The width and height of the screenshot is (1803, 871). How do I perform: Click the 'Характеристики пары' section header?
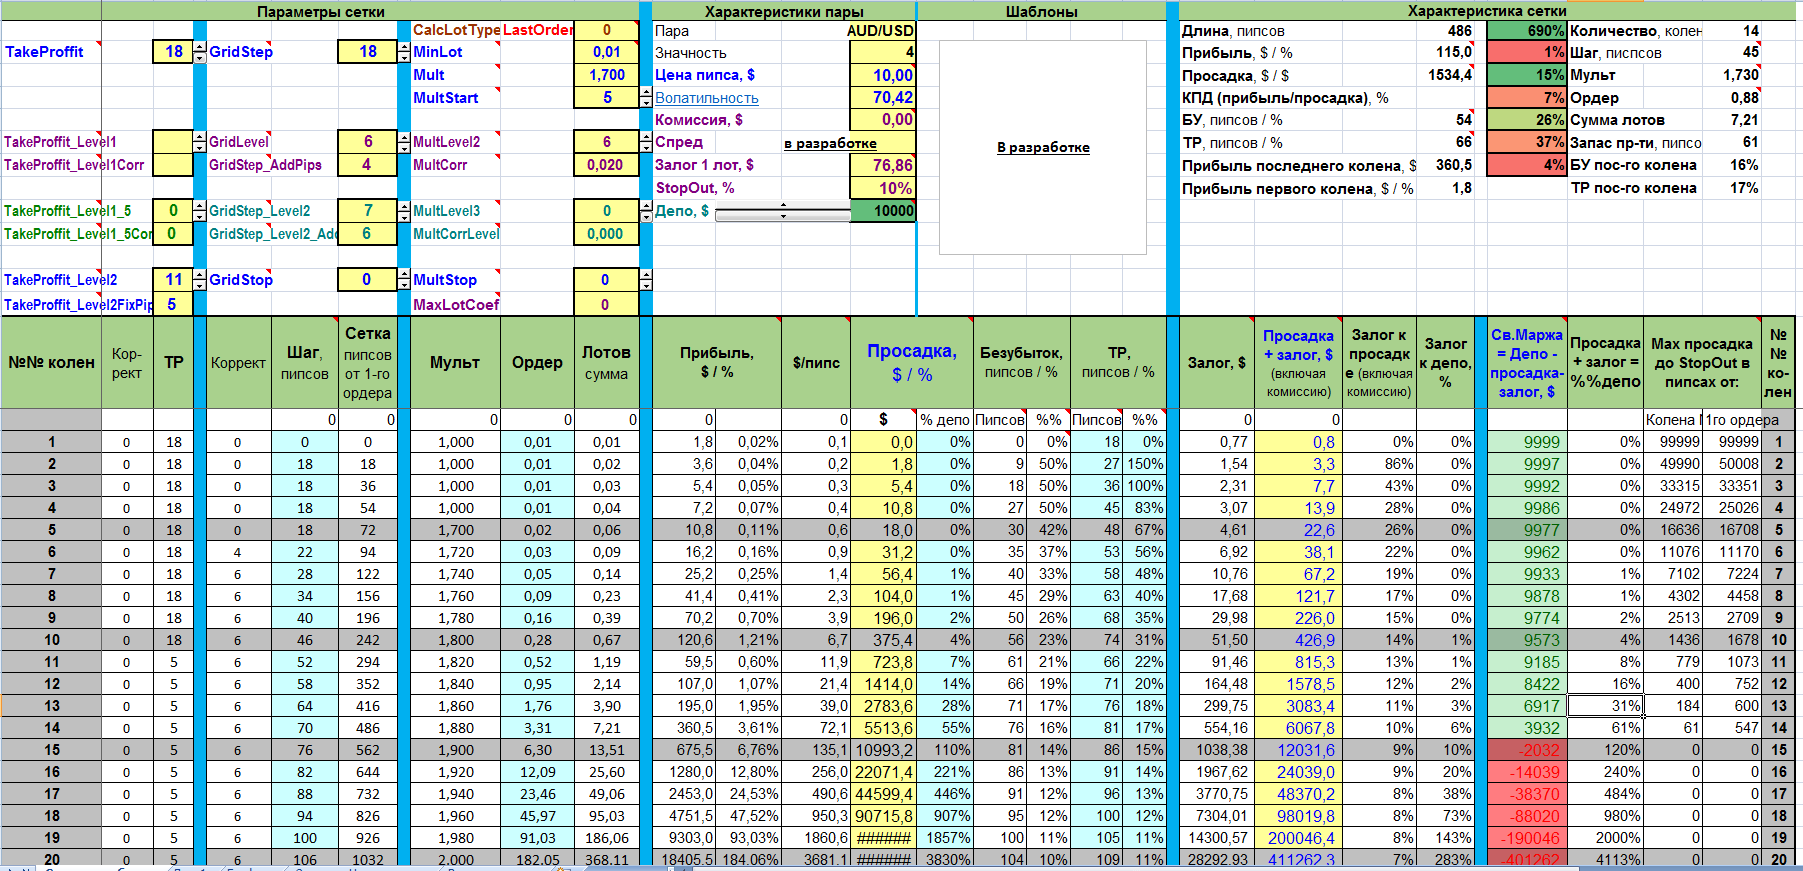784,12
